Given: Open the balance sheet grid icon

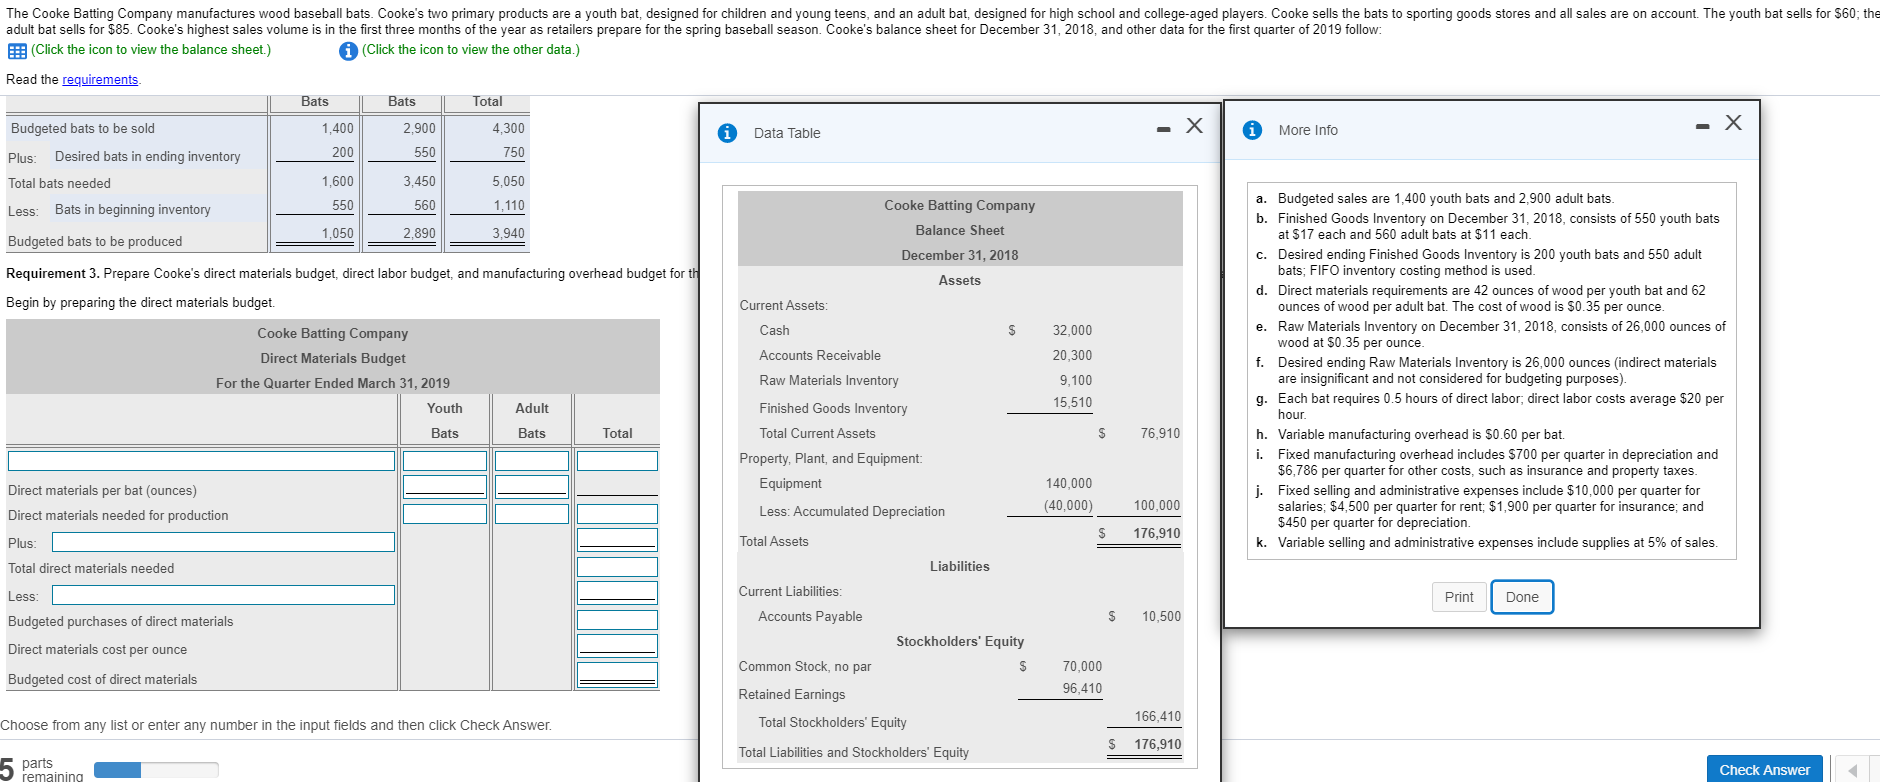Looking at the screenshot, I should [17, 51].
